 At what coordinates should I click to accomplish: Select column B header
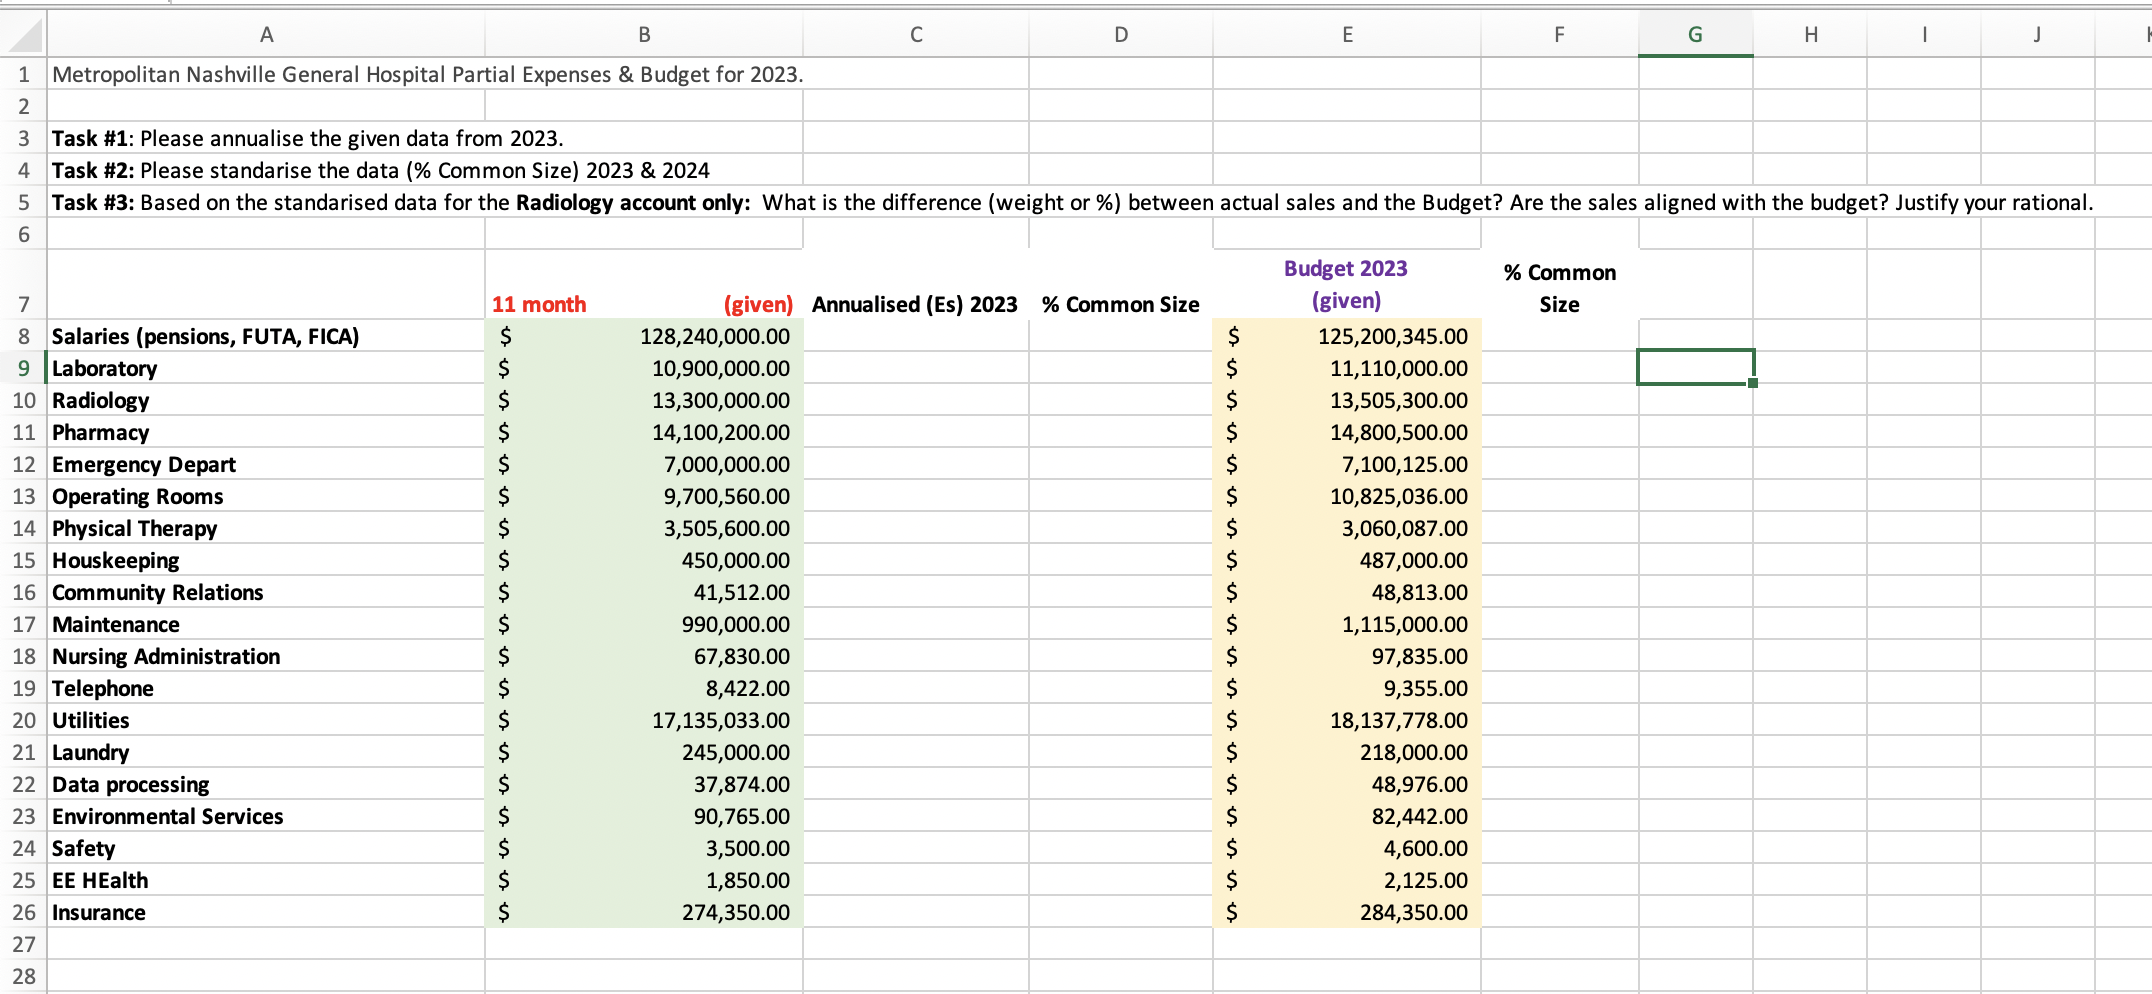click(x=643, y=33)
